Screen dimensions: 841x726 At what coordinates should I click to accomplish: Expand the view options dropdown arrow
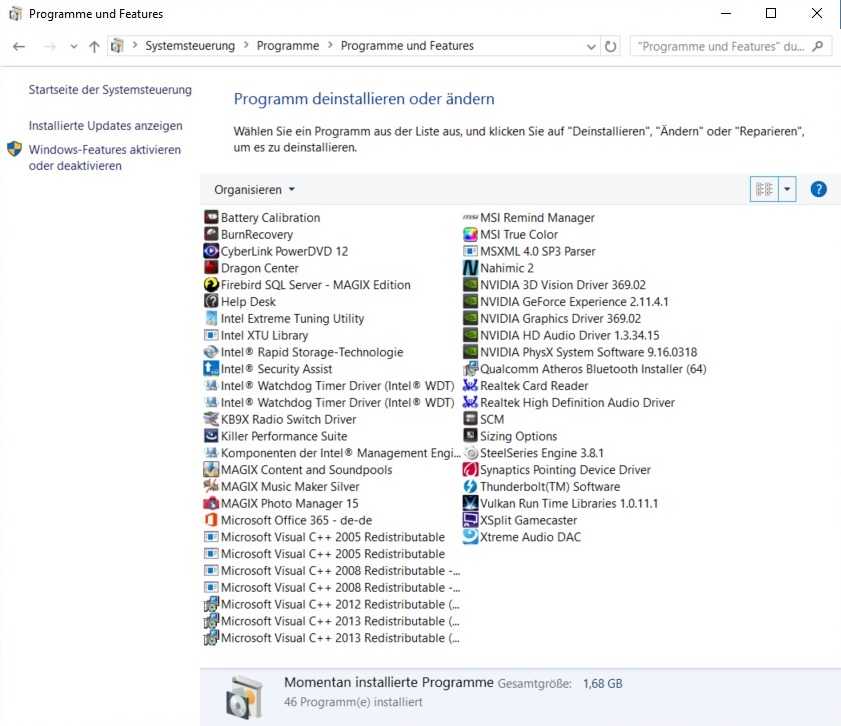(787, 189)
